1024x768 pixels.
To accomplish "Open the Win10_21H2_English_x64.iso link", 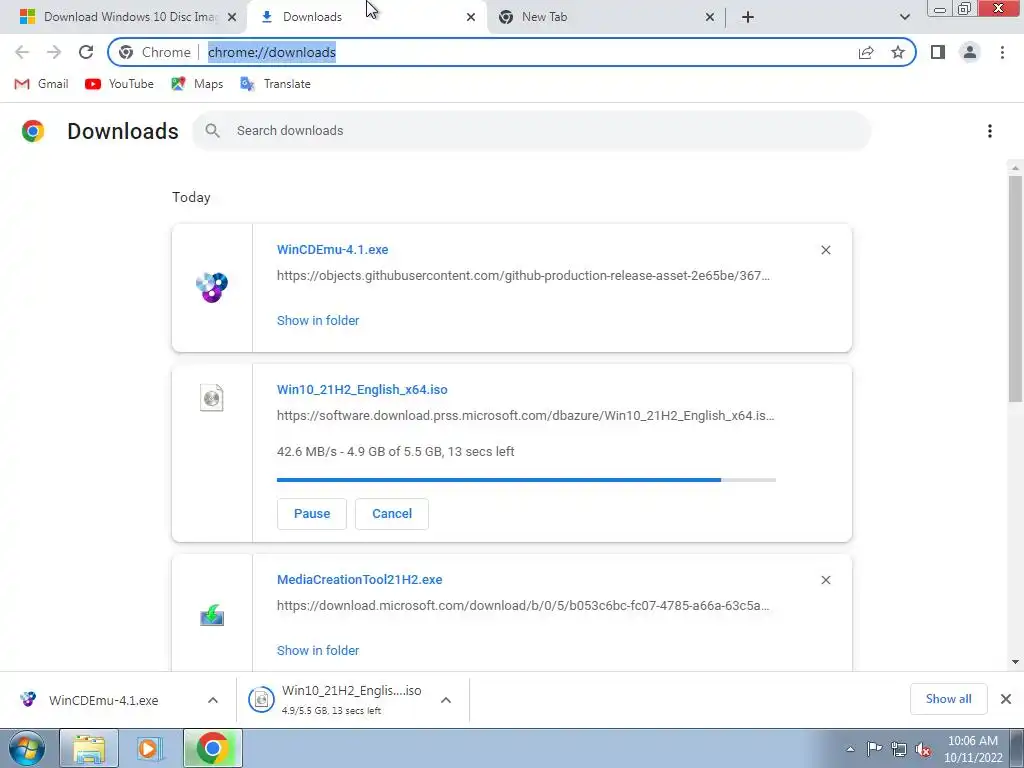I will (x=362, y=390).
